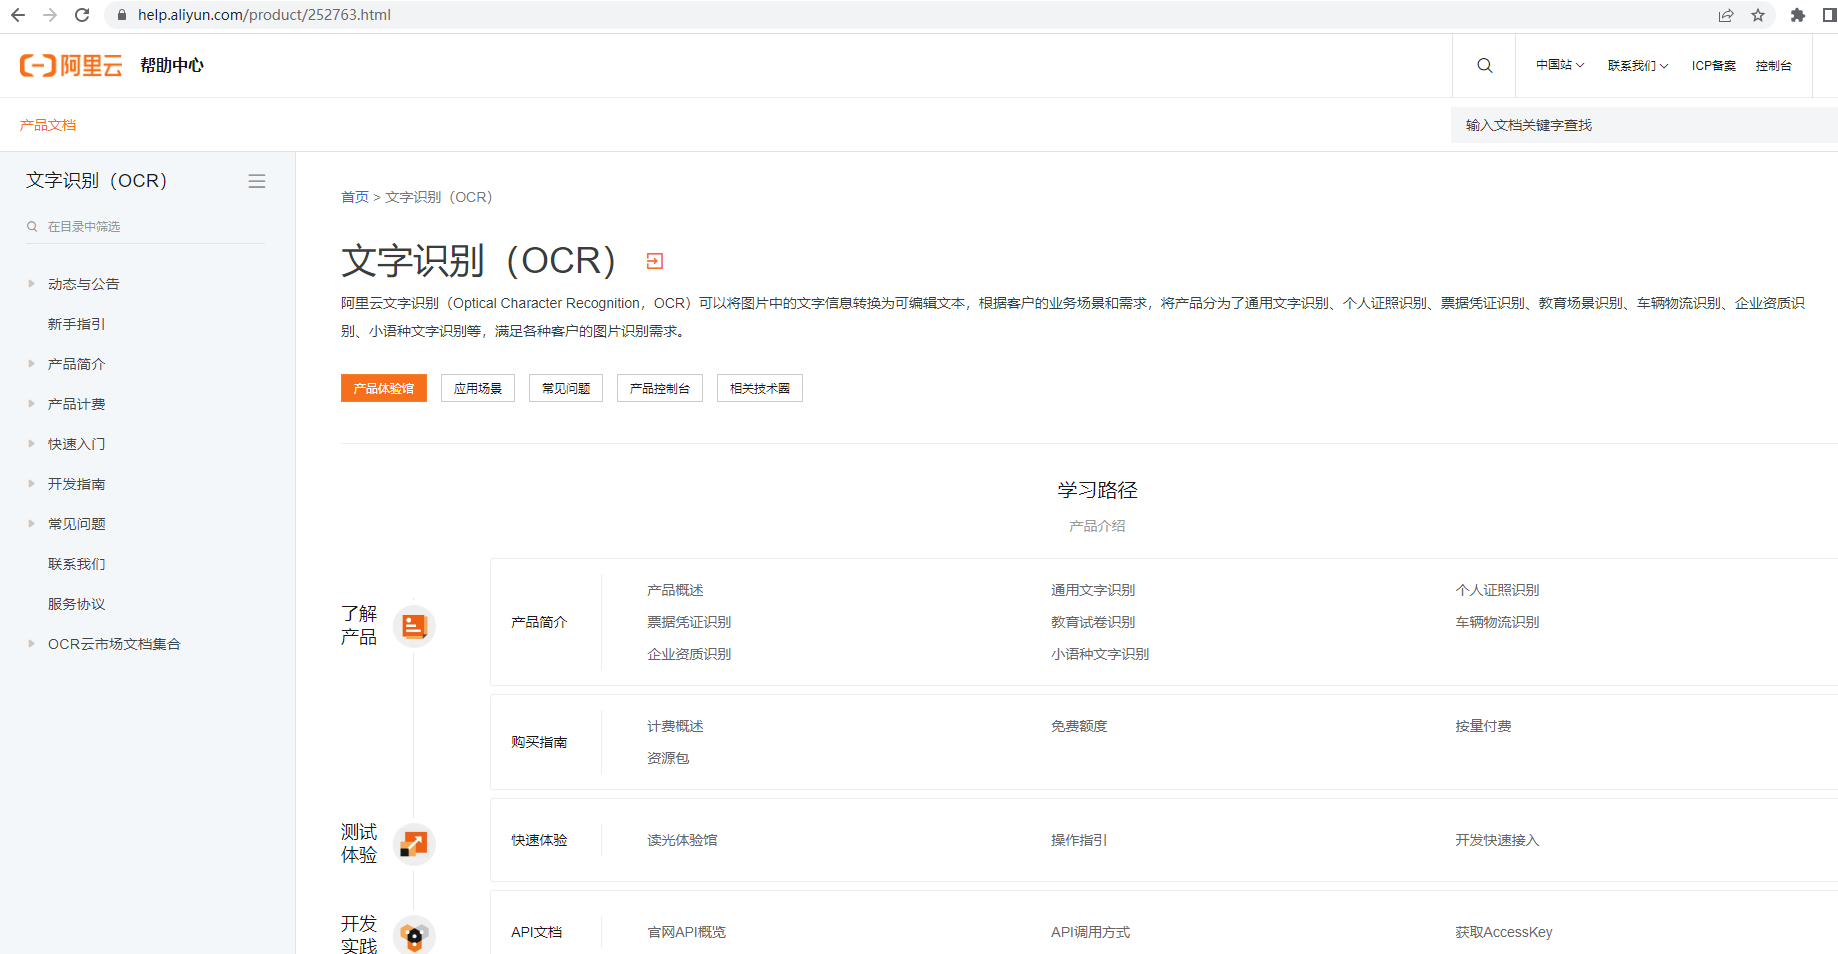Click the browser back arrow
This screenshot has height=954, width=1838.
pyautogui.click(x=18, y=15)
